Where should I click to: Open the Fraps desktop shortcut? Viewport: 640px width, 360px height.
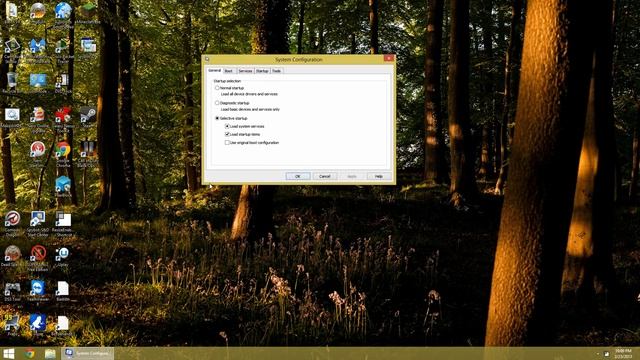[x=12, y=325]
